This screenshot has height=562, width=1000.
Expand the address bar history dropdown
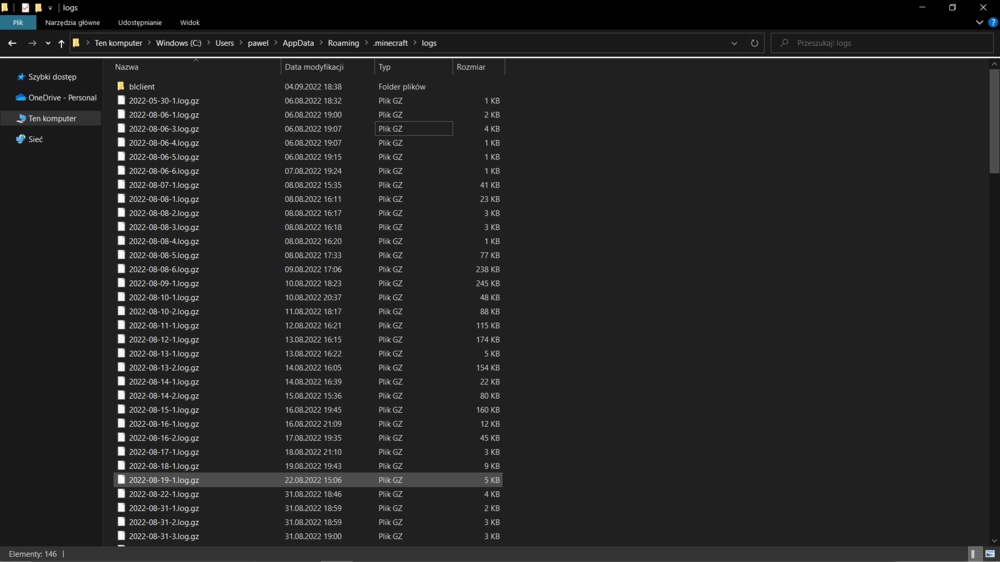click(734, 43)
